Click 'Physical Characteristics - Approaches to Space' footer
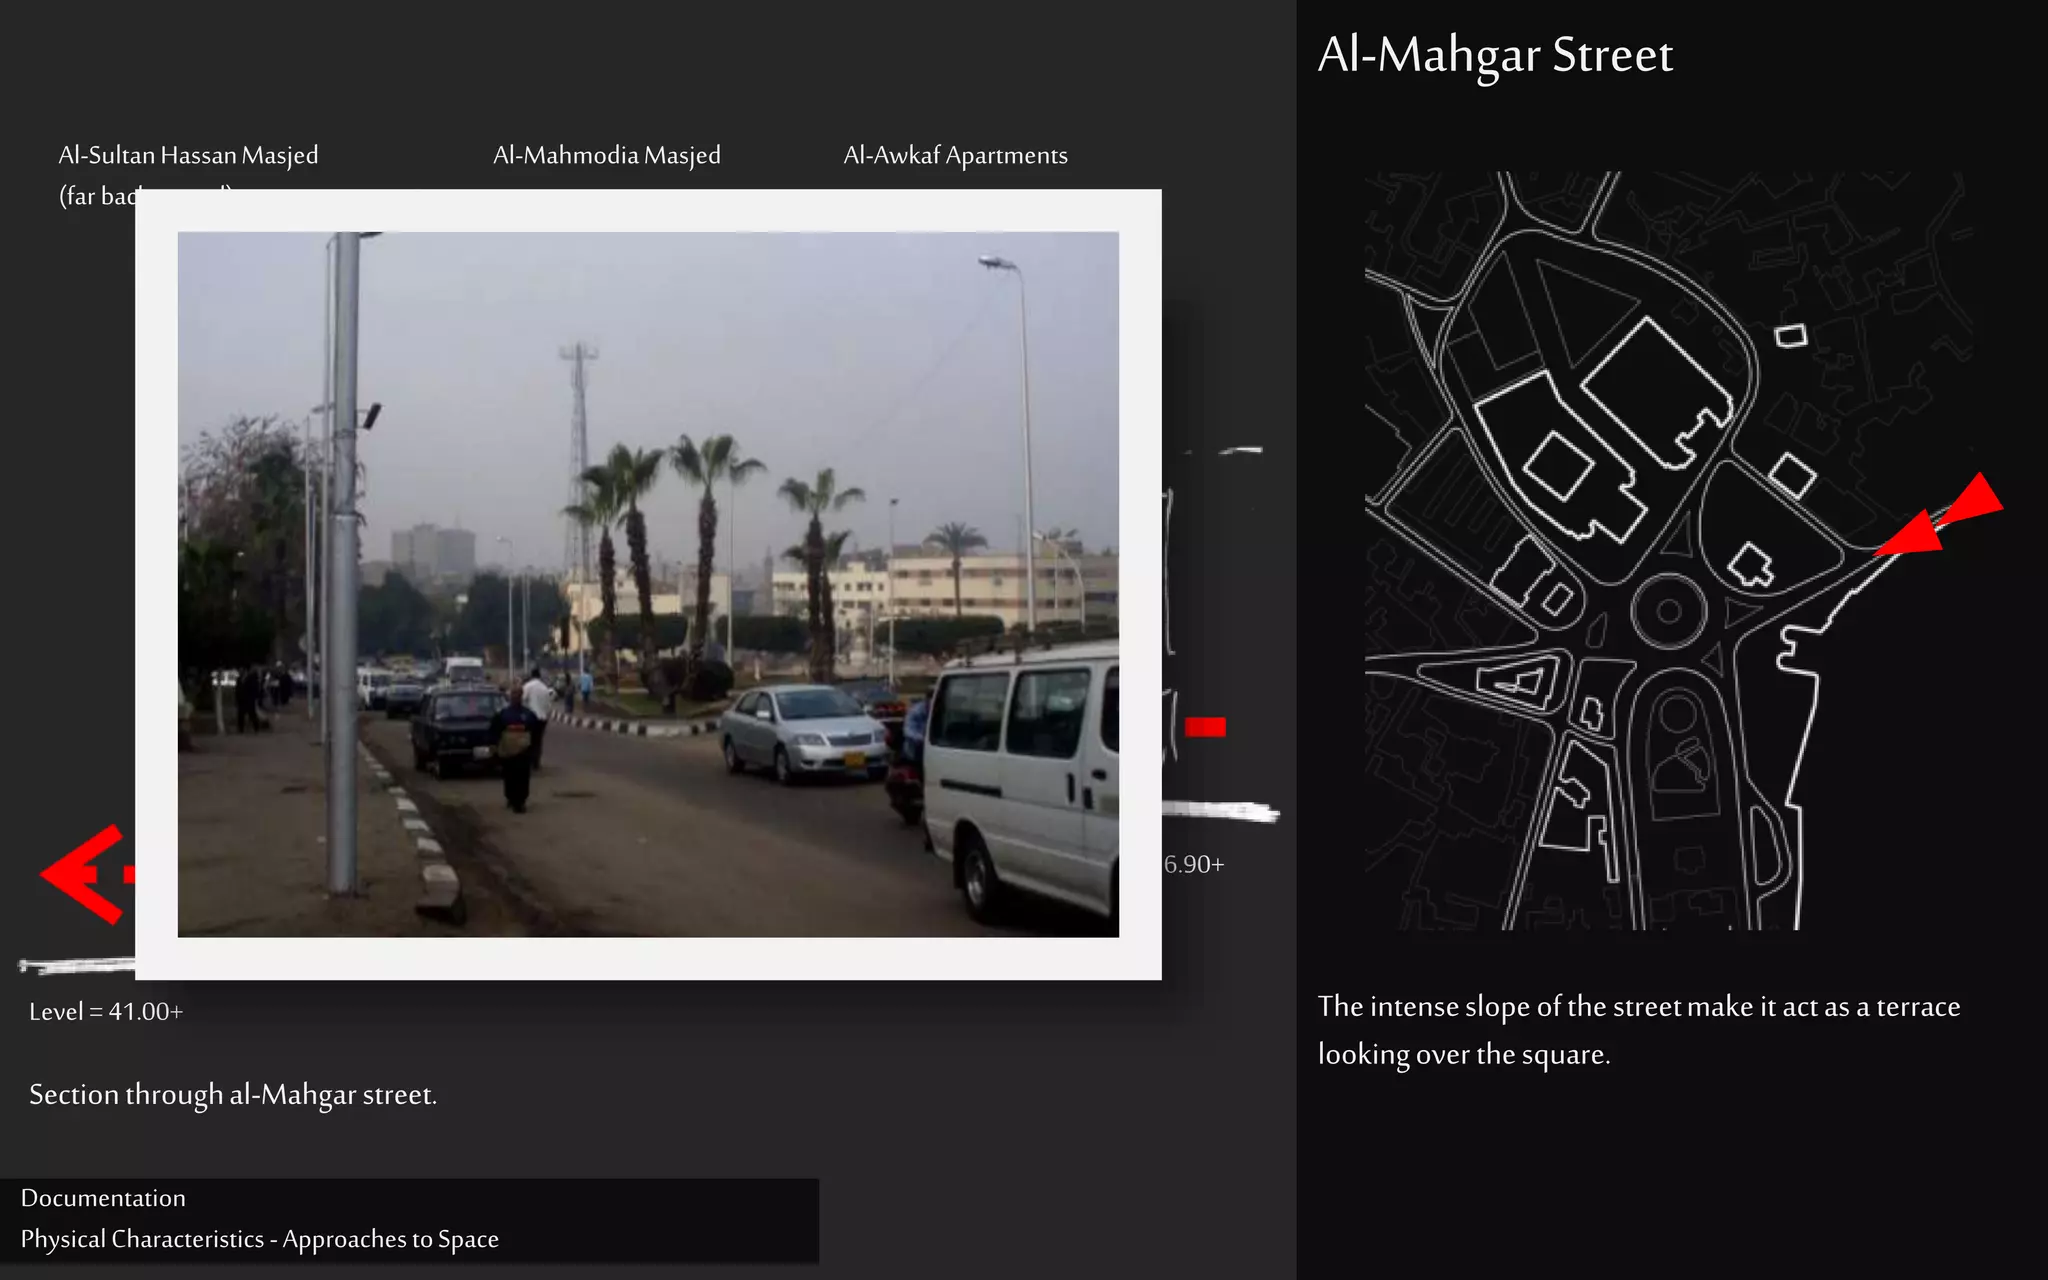2048x1280 pixels. tap(260, 1239)
